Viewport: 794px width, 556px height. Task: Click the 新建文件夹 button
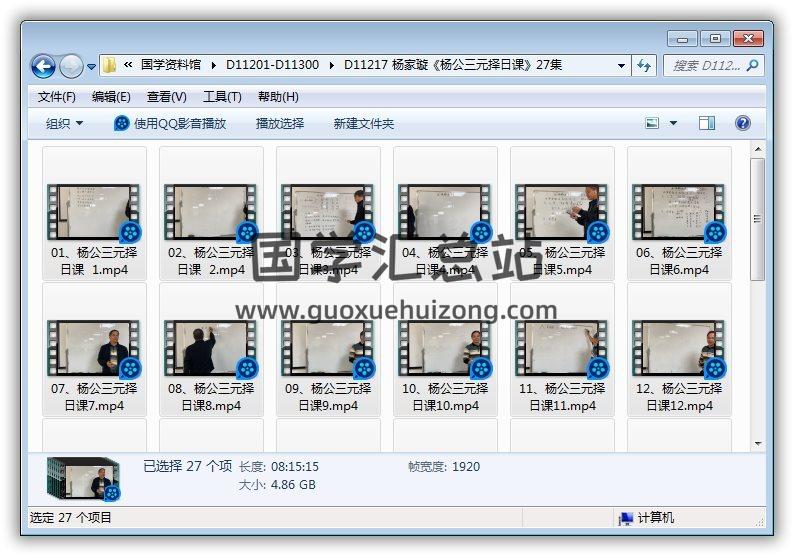point(364,123)
